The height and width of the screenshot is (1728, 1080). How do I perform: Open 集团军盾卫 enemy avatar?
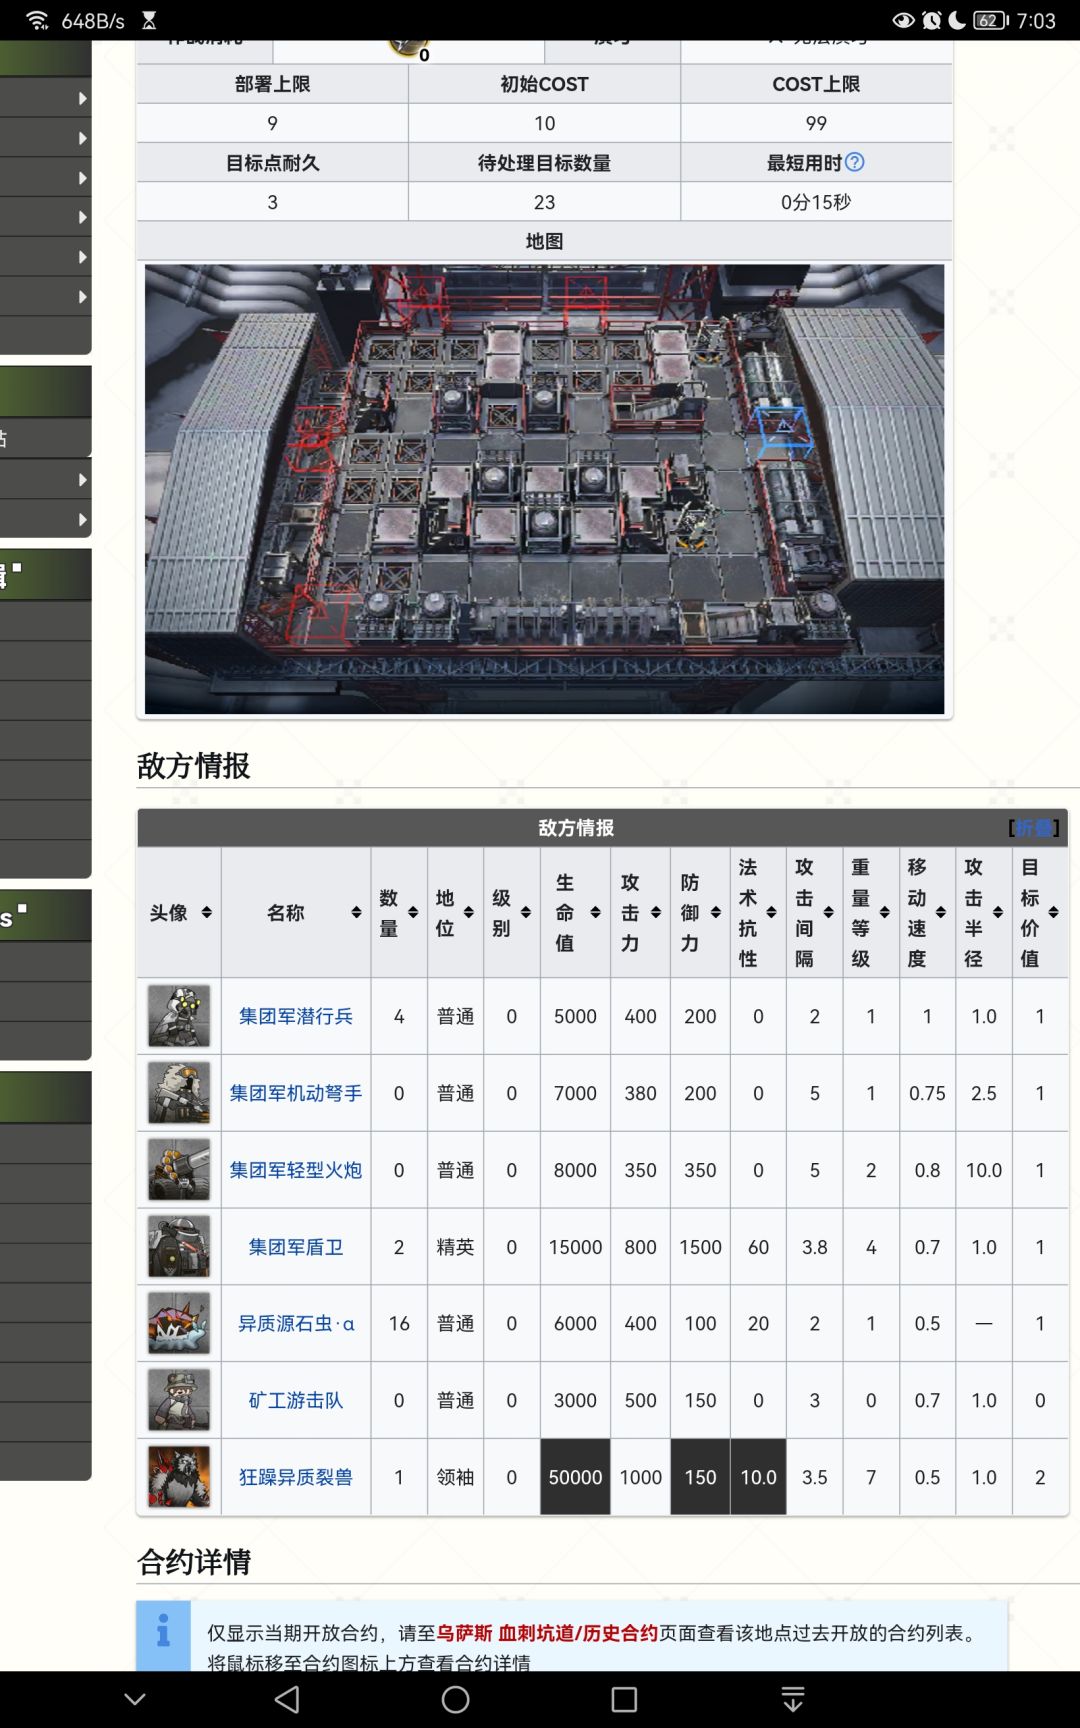point(179,1247)
